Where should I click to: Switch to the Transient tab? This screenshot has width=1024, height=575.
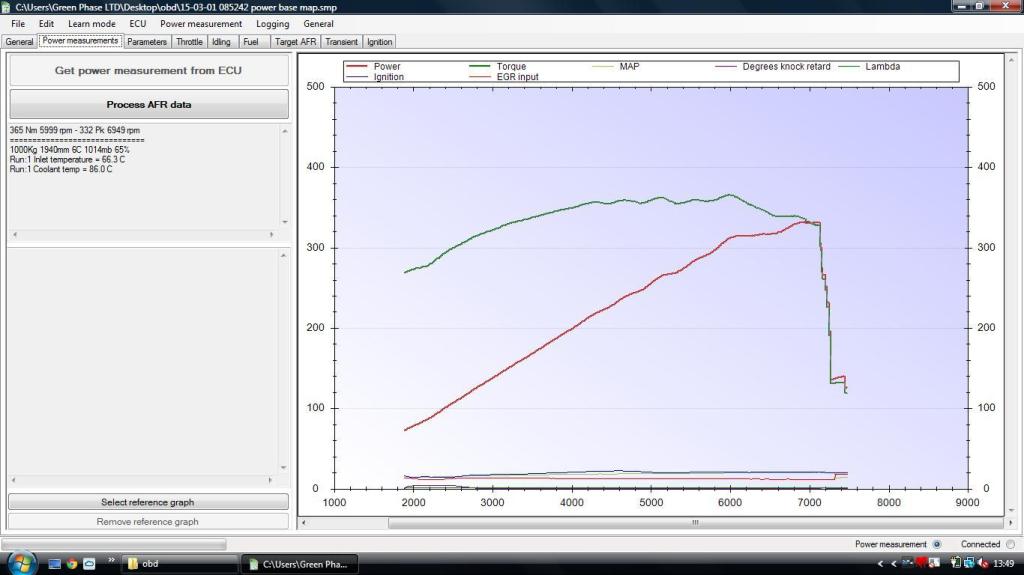point(342,42)
